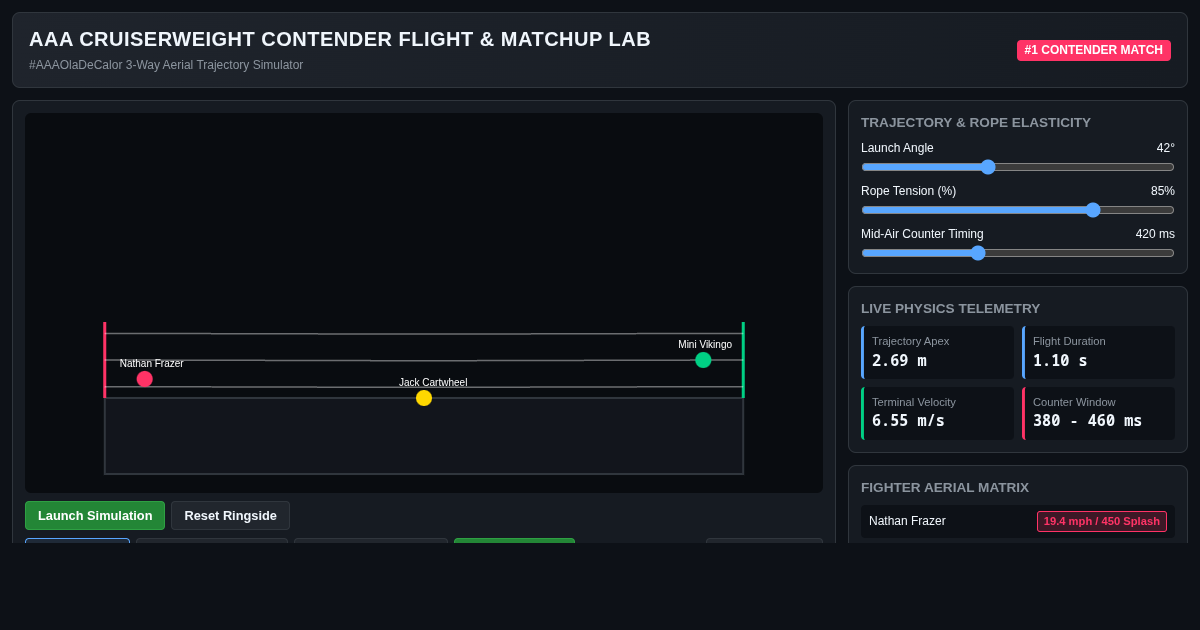Adjust the Launch Angle slider
The image size is (1200, 630).
tap(1018, 167)
